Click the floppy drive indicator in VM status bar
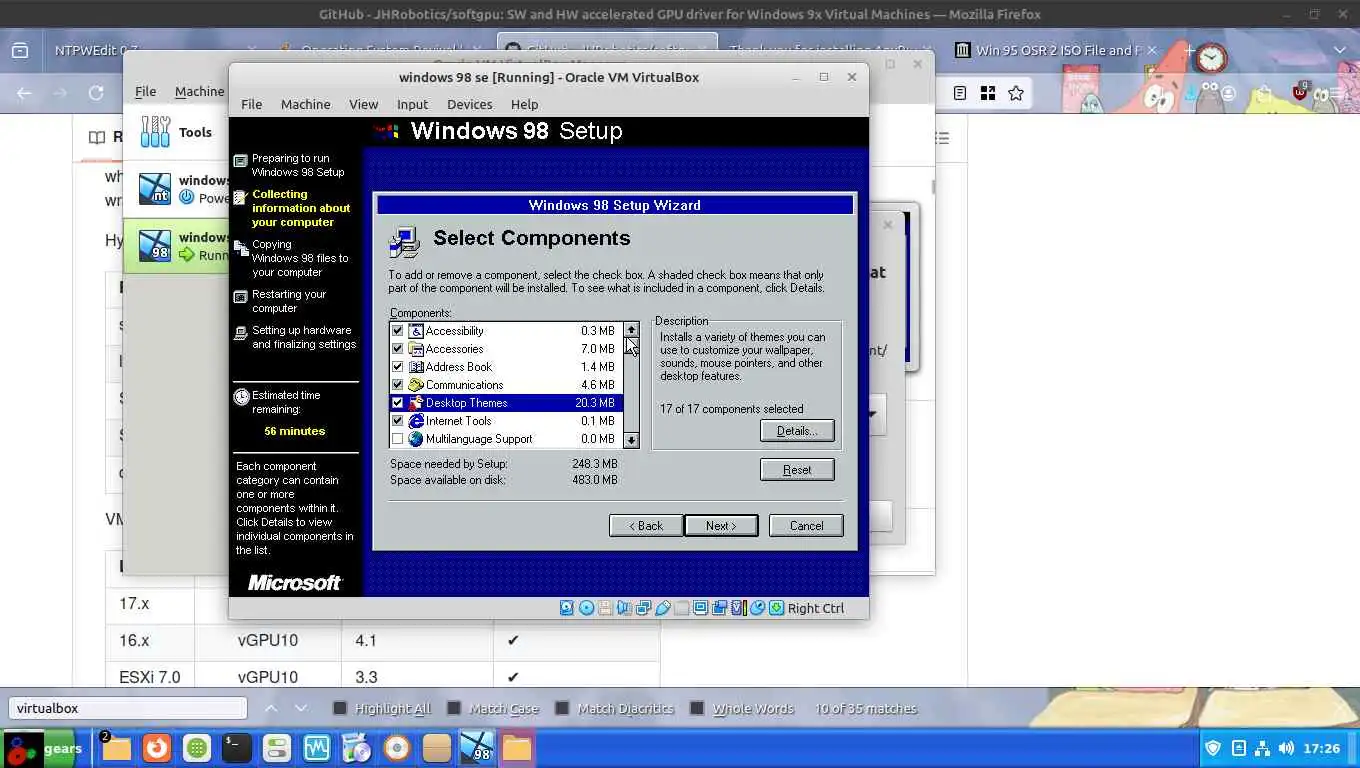The height and width of the screenshot is (768, 1360). point(605,608)
